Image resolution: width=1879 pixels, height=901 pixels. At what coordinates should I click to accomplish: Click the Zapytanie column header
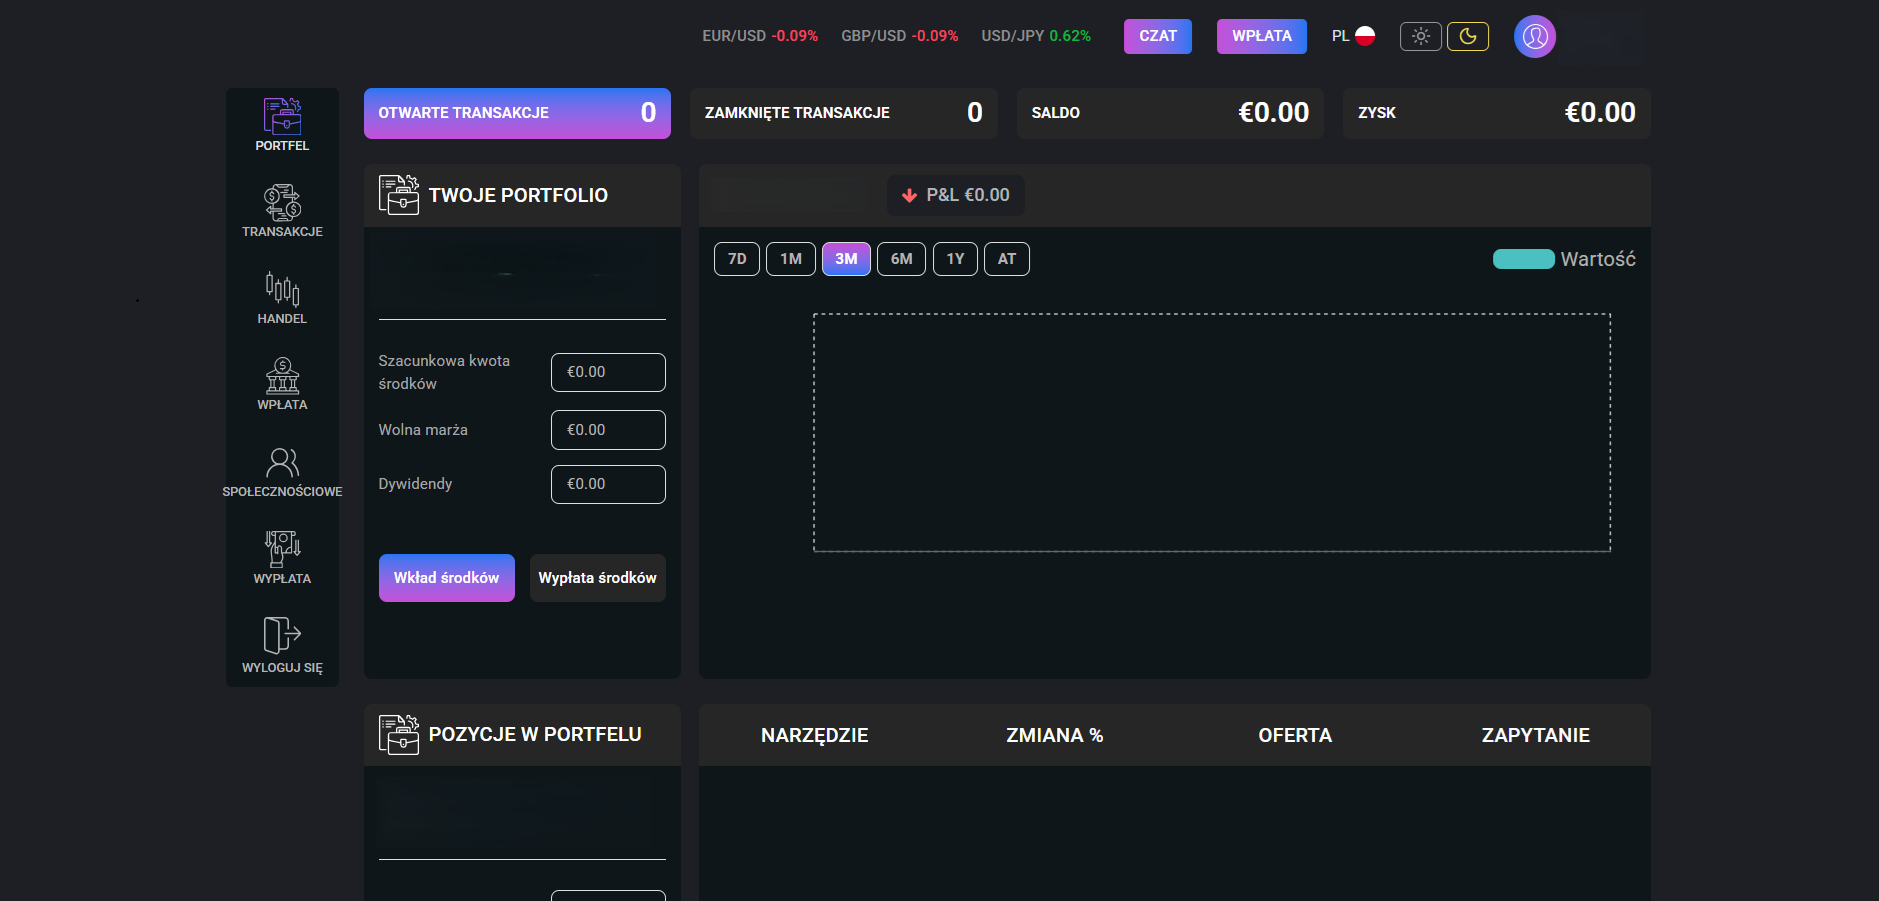click(x=1536, y=736)
